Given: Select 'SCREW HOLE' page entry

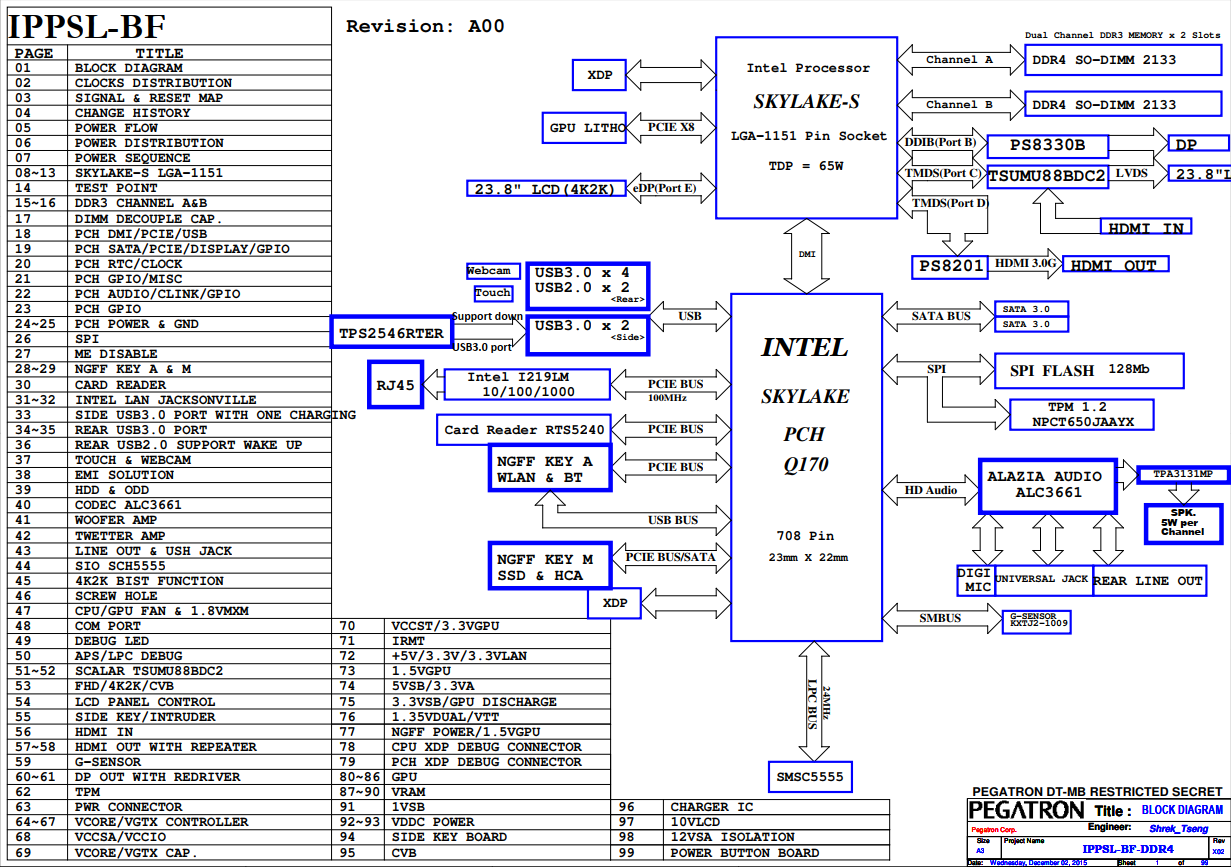Looking at the screenshot, I should pyautogui.click(x=170, y=596).
